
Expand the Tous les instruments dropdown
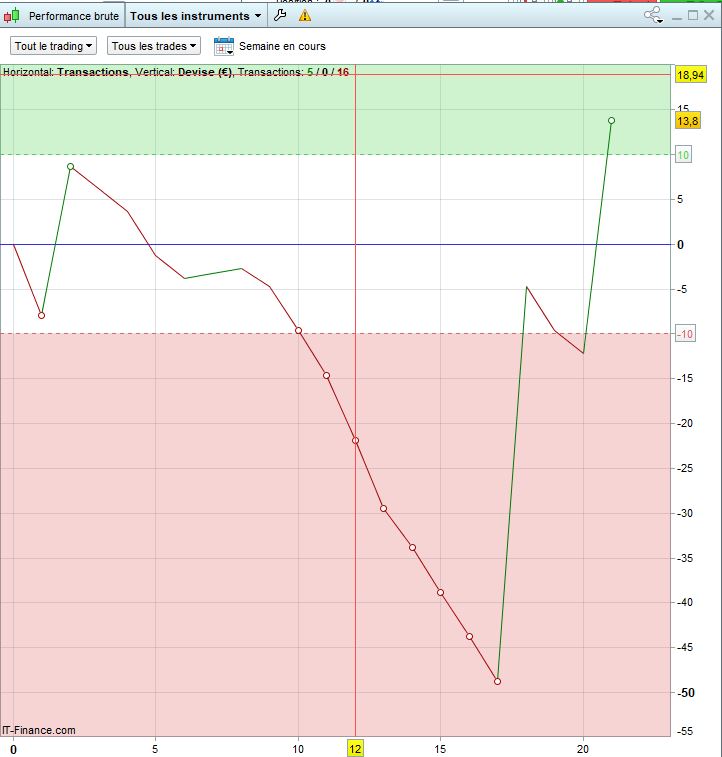pyautogui.click(x=195, y=16)
